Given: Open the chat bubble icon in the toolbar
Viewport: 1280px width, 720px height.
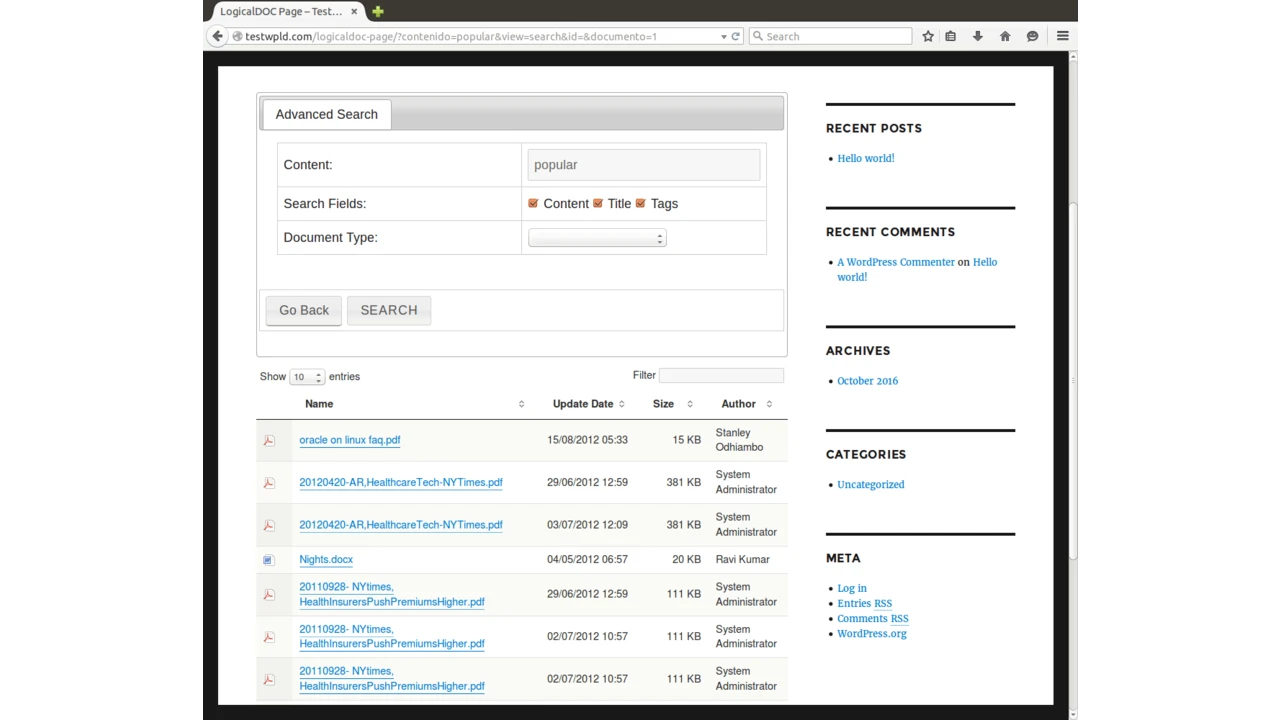Looking at the screenshot, I should coord(1032,36).
